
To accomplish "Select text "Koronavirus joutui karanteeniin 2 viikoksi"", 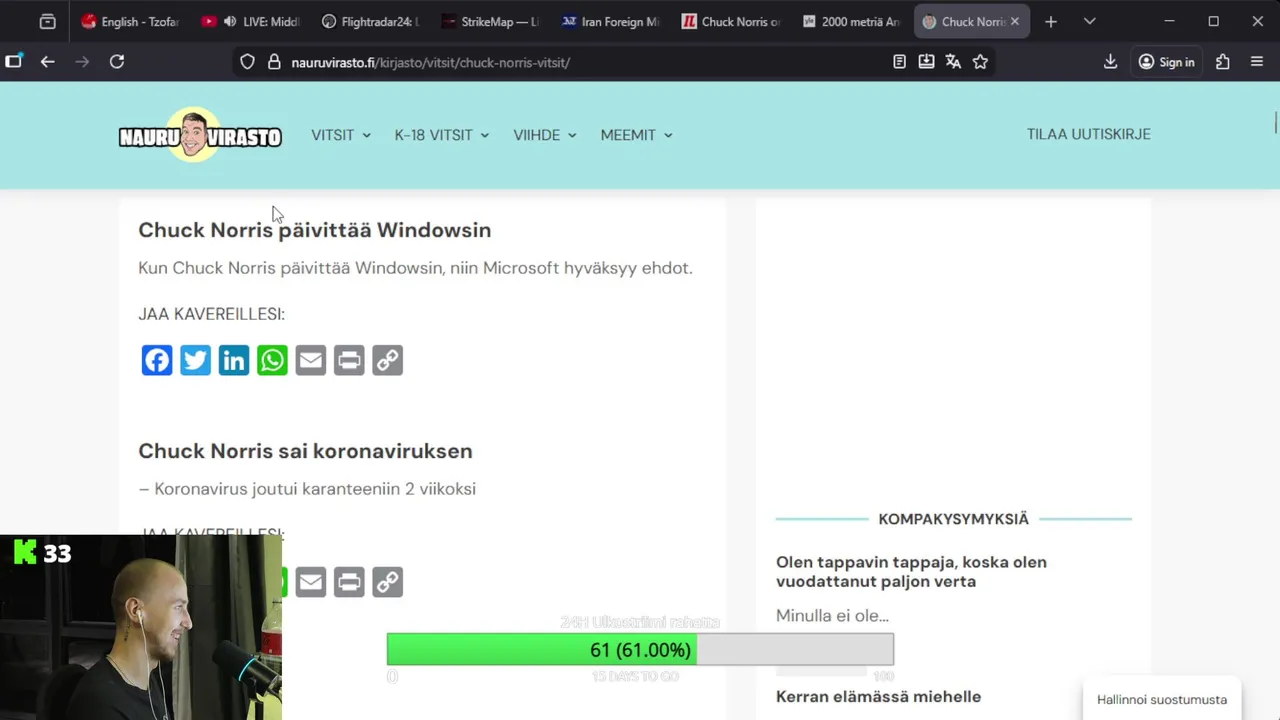I will (x=315, y=489).
